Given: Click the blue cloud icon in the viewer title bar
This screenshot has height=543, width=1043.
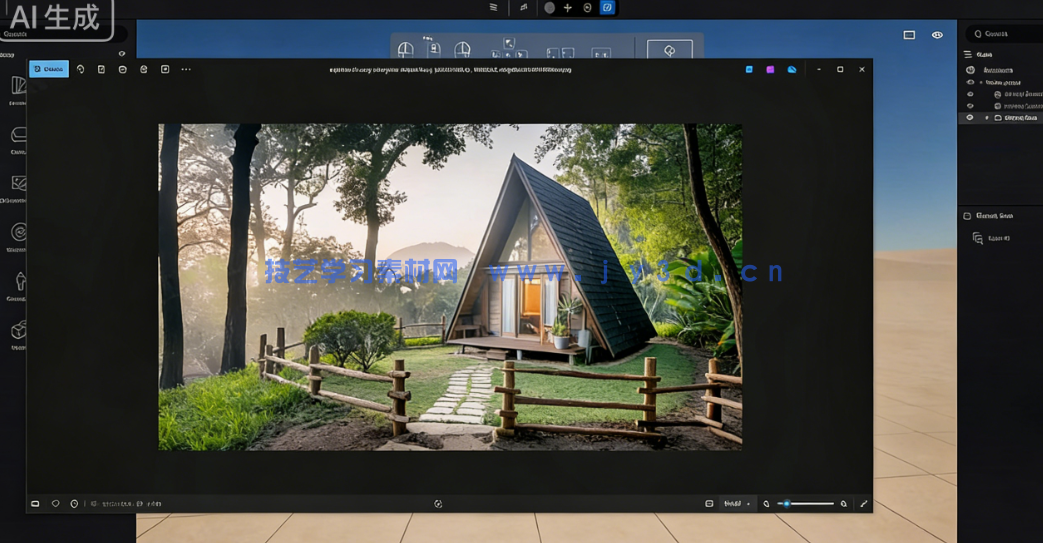Looking at the screenshot, I should click(x=792, y=69).
